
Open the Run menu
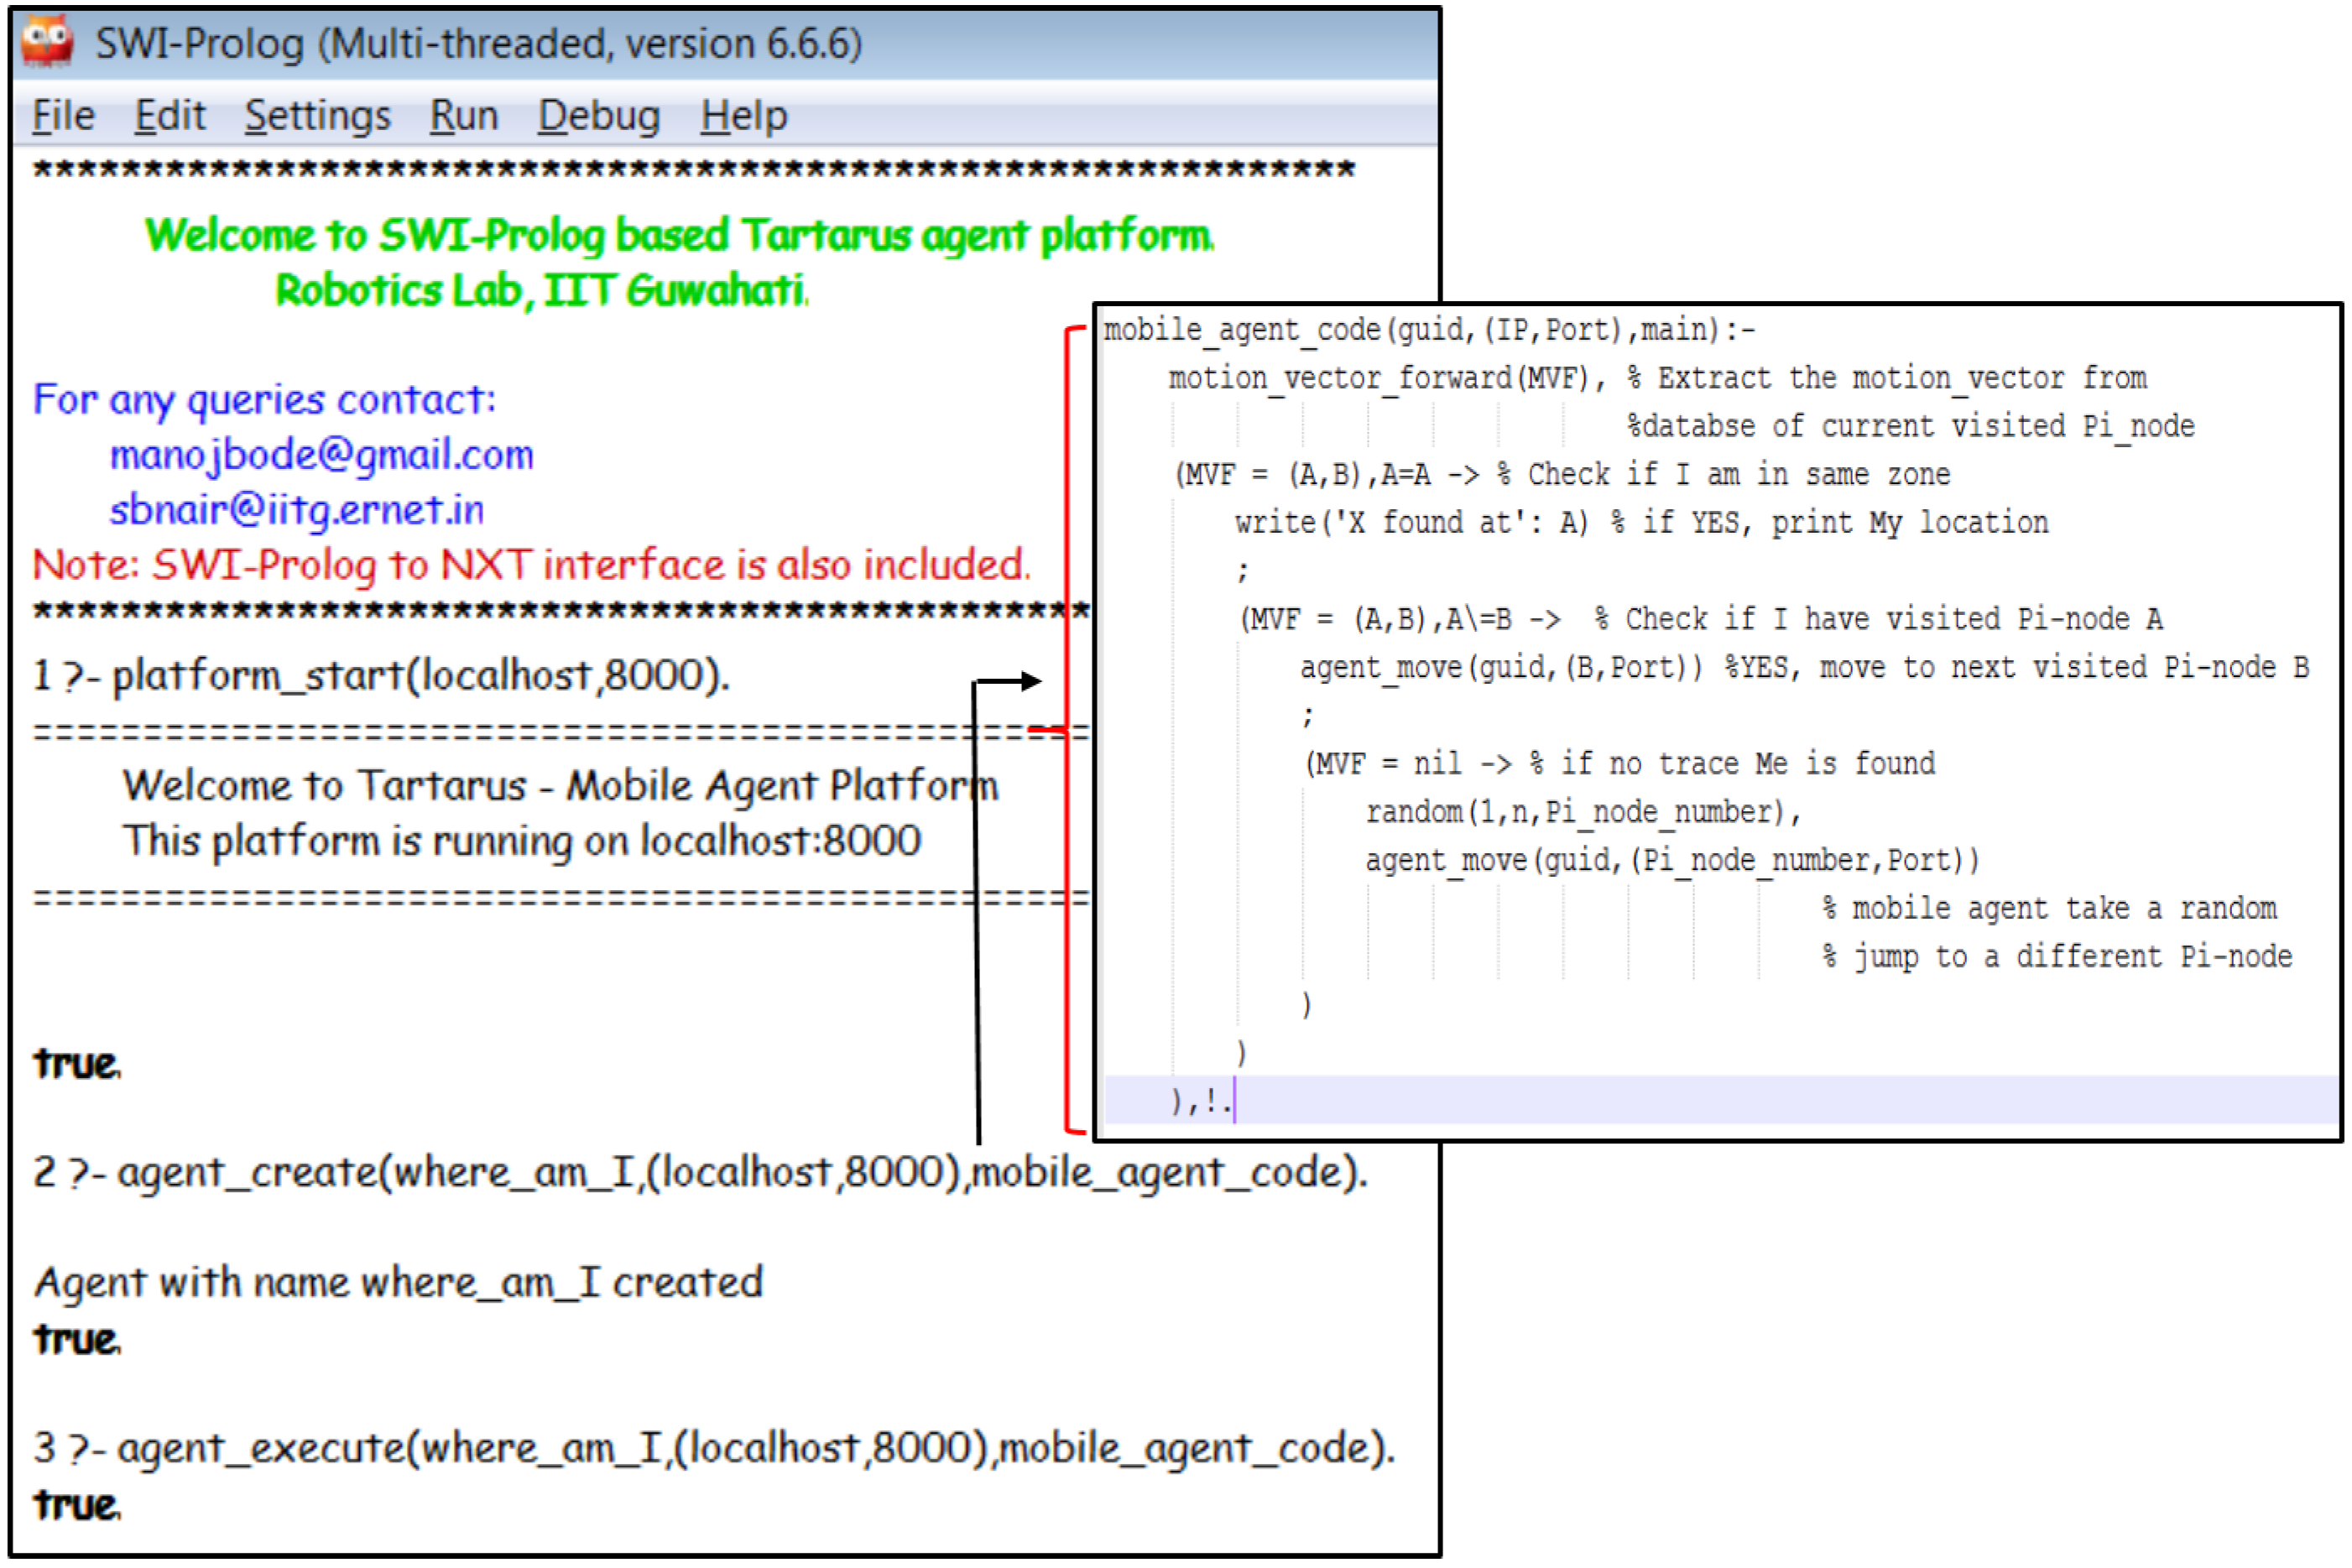(464, 116)
